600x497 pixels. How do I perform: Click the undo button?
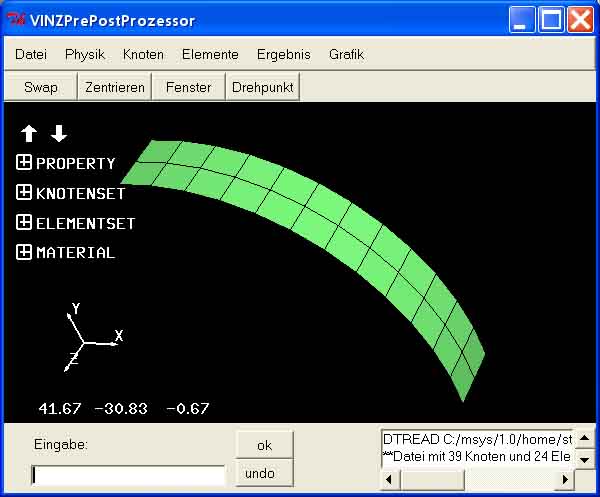click(x=264, y=473)
